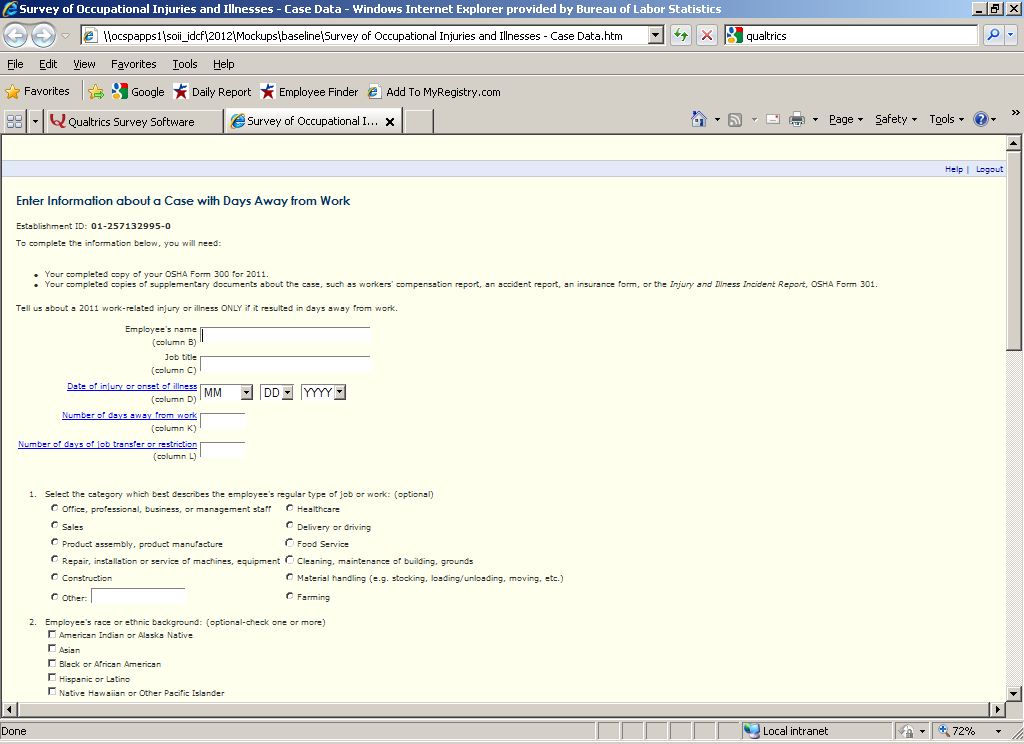Open the Google favorite link
1024x744 pixels.
138,92
